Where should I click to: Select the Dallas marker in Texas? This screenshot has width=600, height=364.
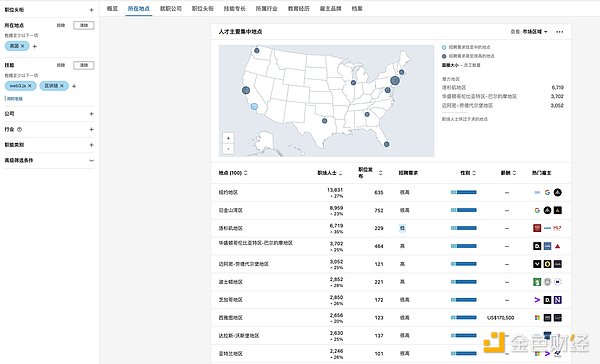pyautogui.click(x=324, y=121)
